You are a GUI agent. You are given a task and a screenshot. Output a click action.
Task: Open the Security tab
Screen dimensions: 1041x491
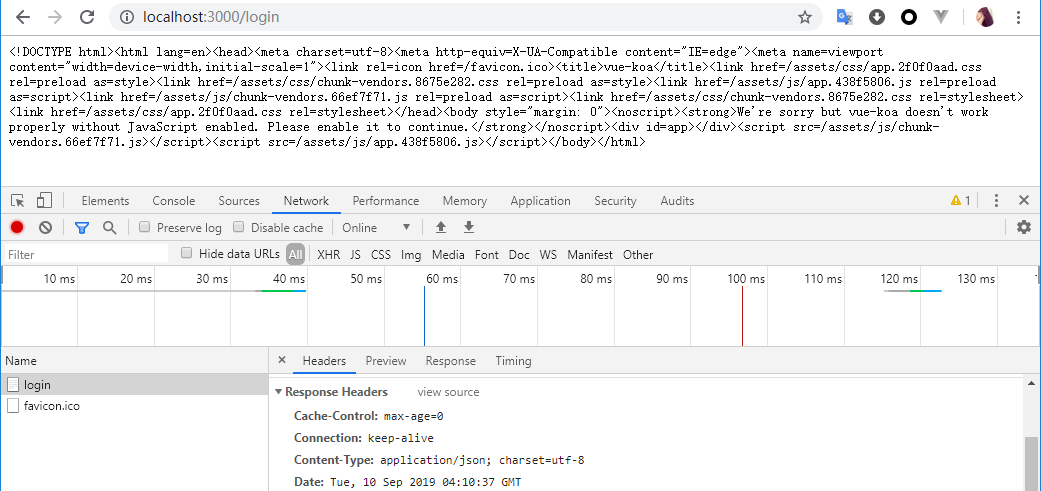pos(615,201)
